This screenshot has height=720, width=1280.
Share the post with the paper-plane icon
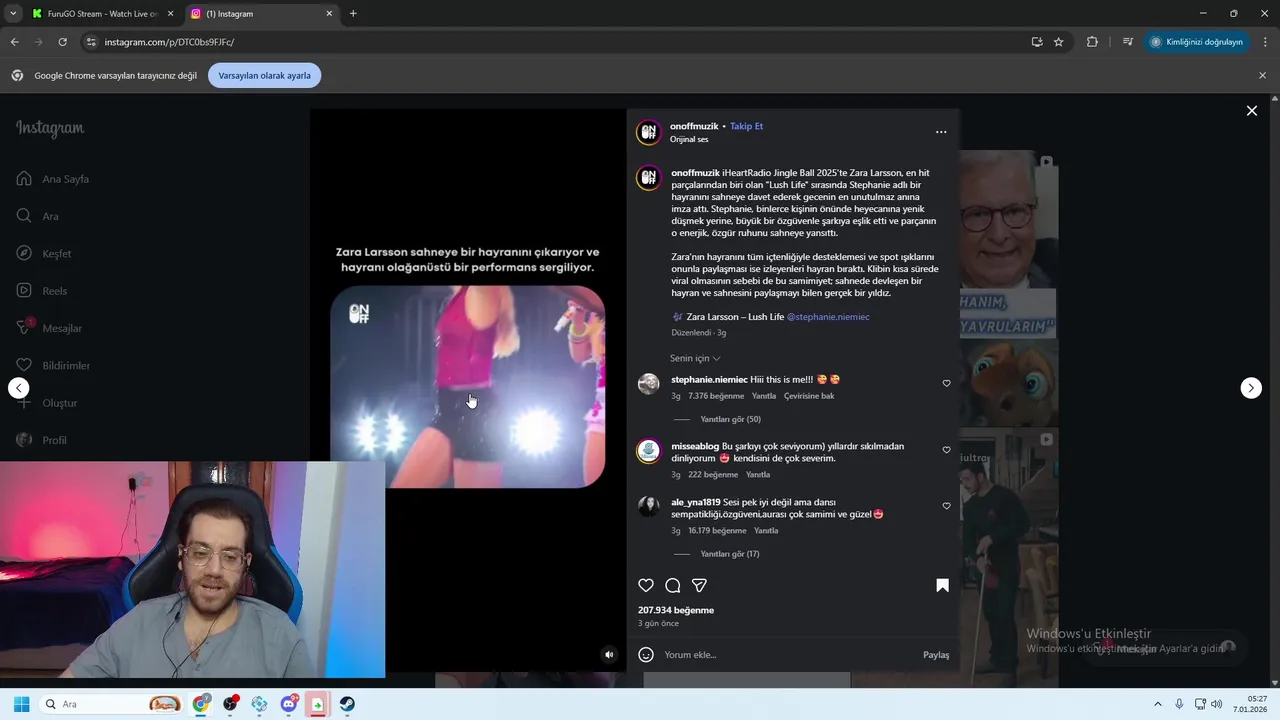click(700, 585)
